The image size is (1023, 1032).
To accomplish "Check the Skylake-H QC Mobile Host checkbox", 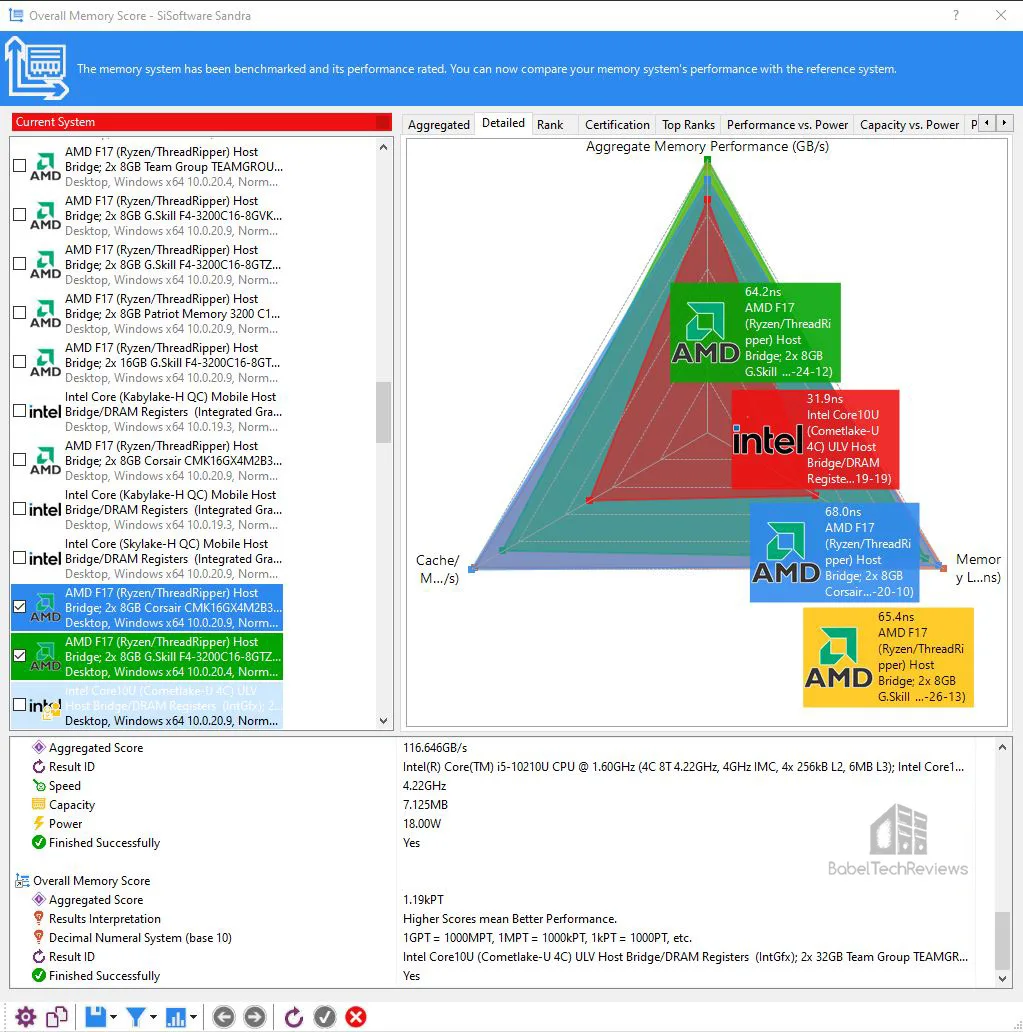I will click(x=20, y=558).
